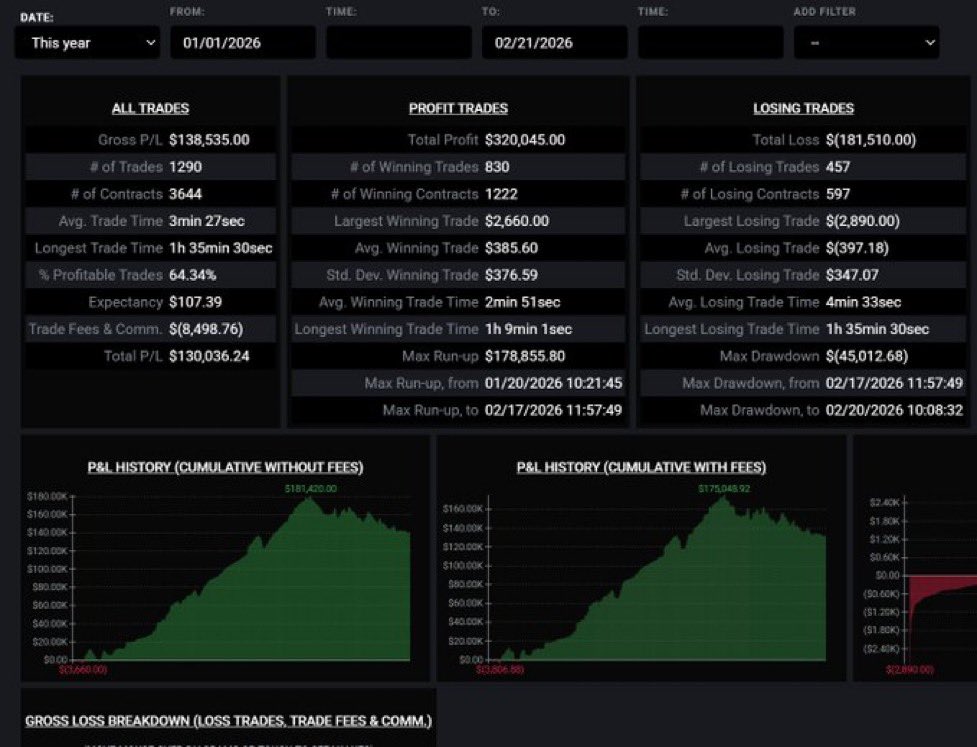Select the Expectancy value $107.39

click(x=195, y=302)
